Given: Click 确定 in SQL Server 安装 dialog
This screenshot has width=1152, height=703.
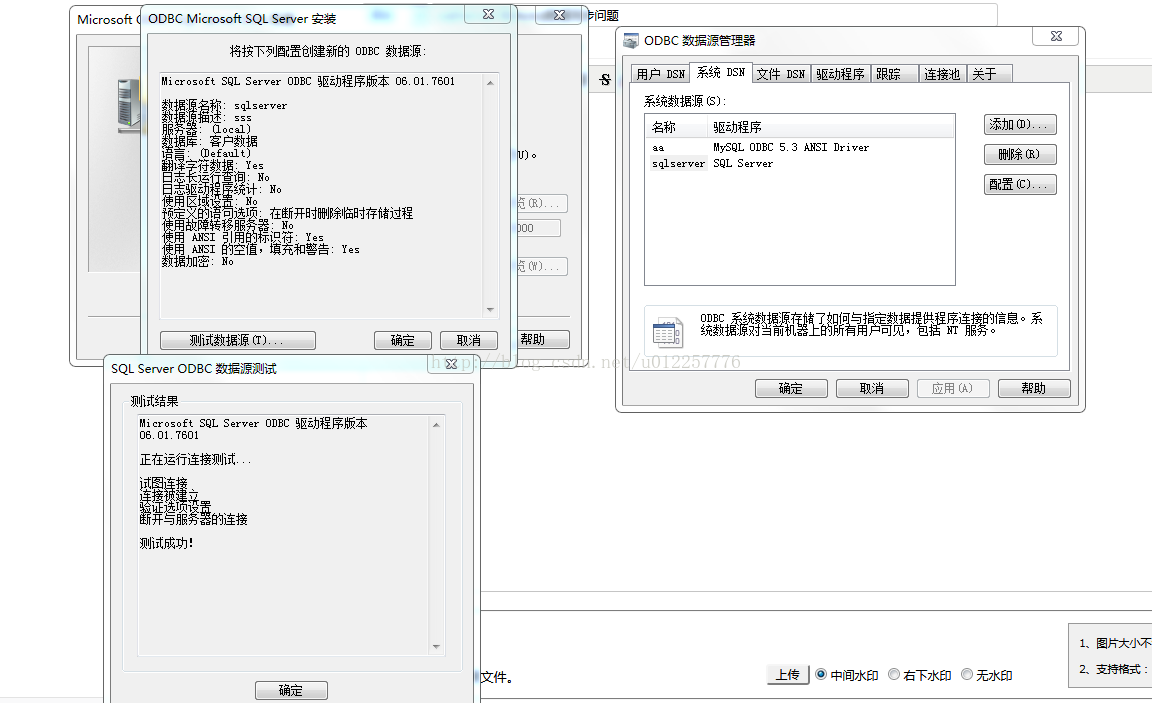Looking at the screenshot, I should pos(403,340).
